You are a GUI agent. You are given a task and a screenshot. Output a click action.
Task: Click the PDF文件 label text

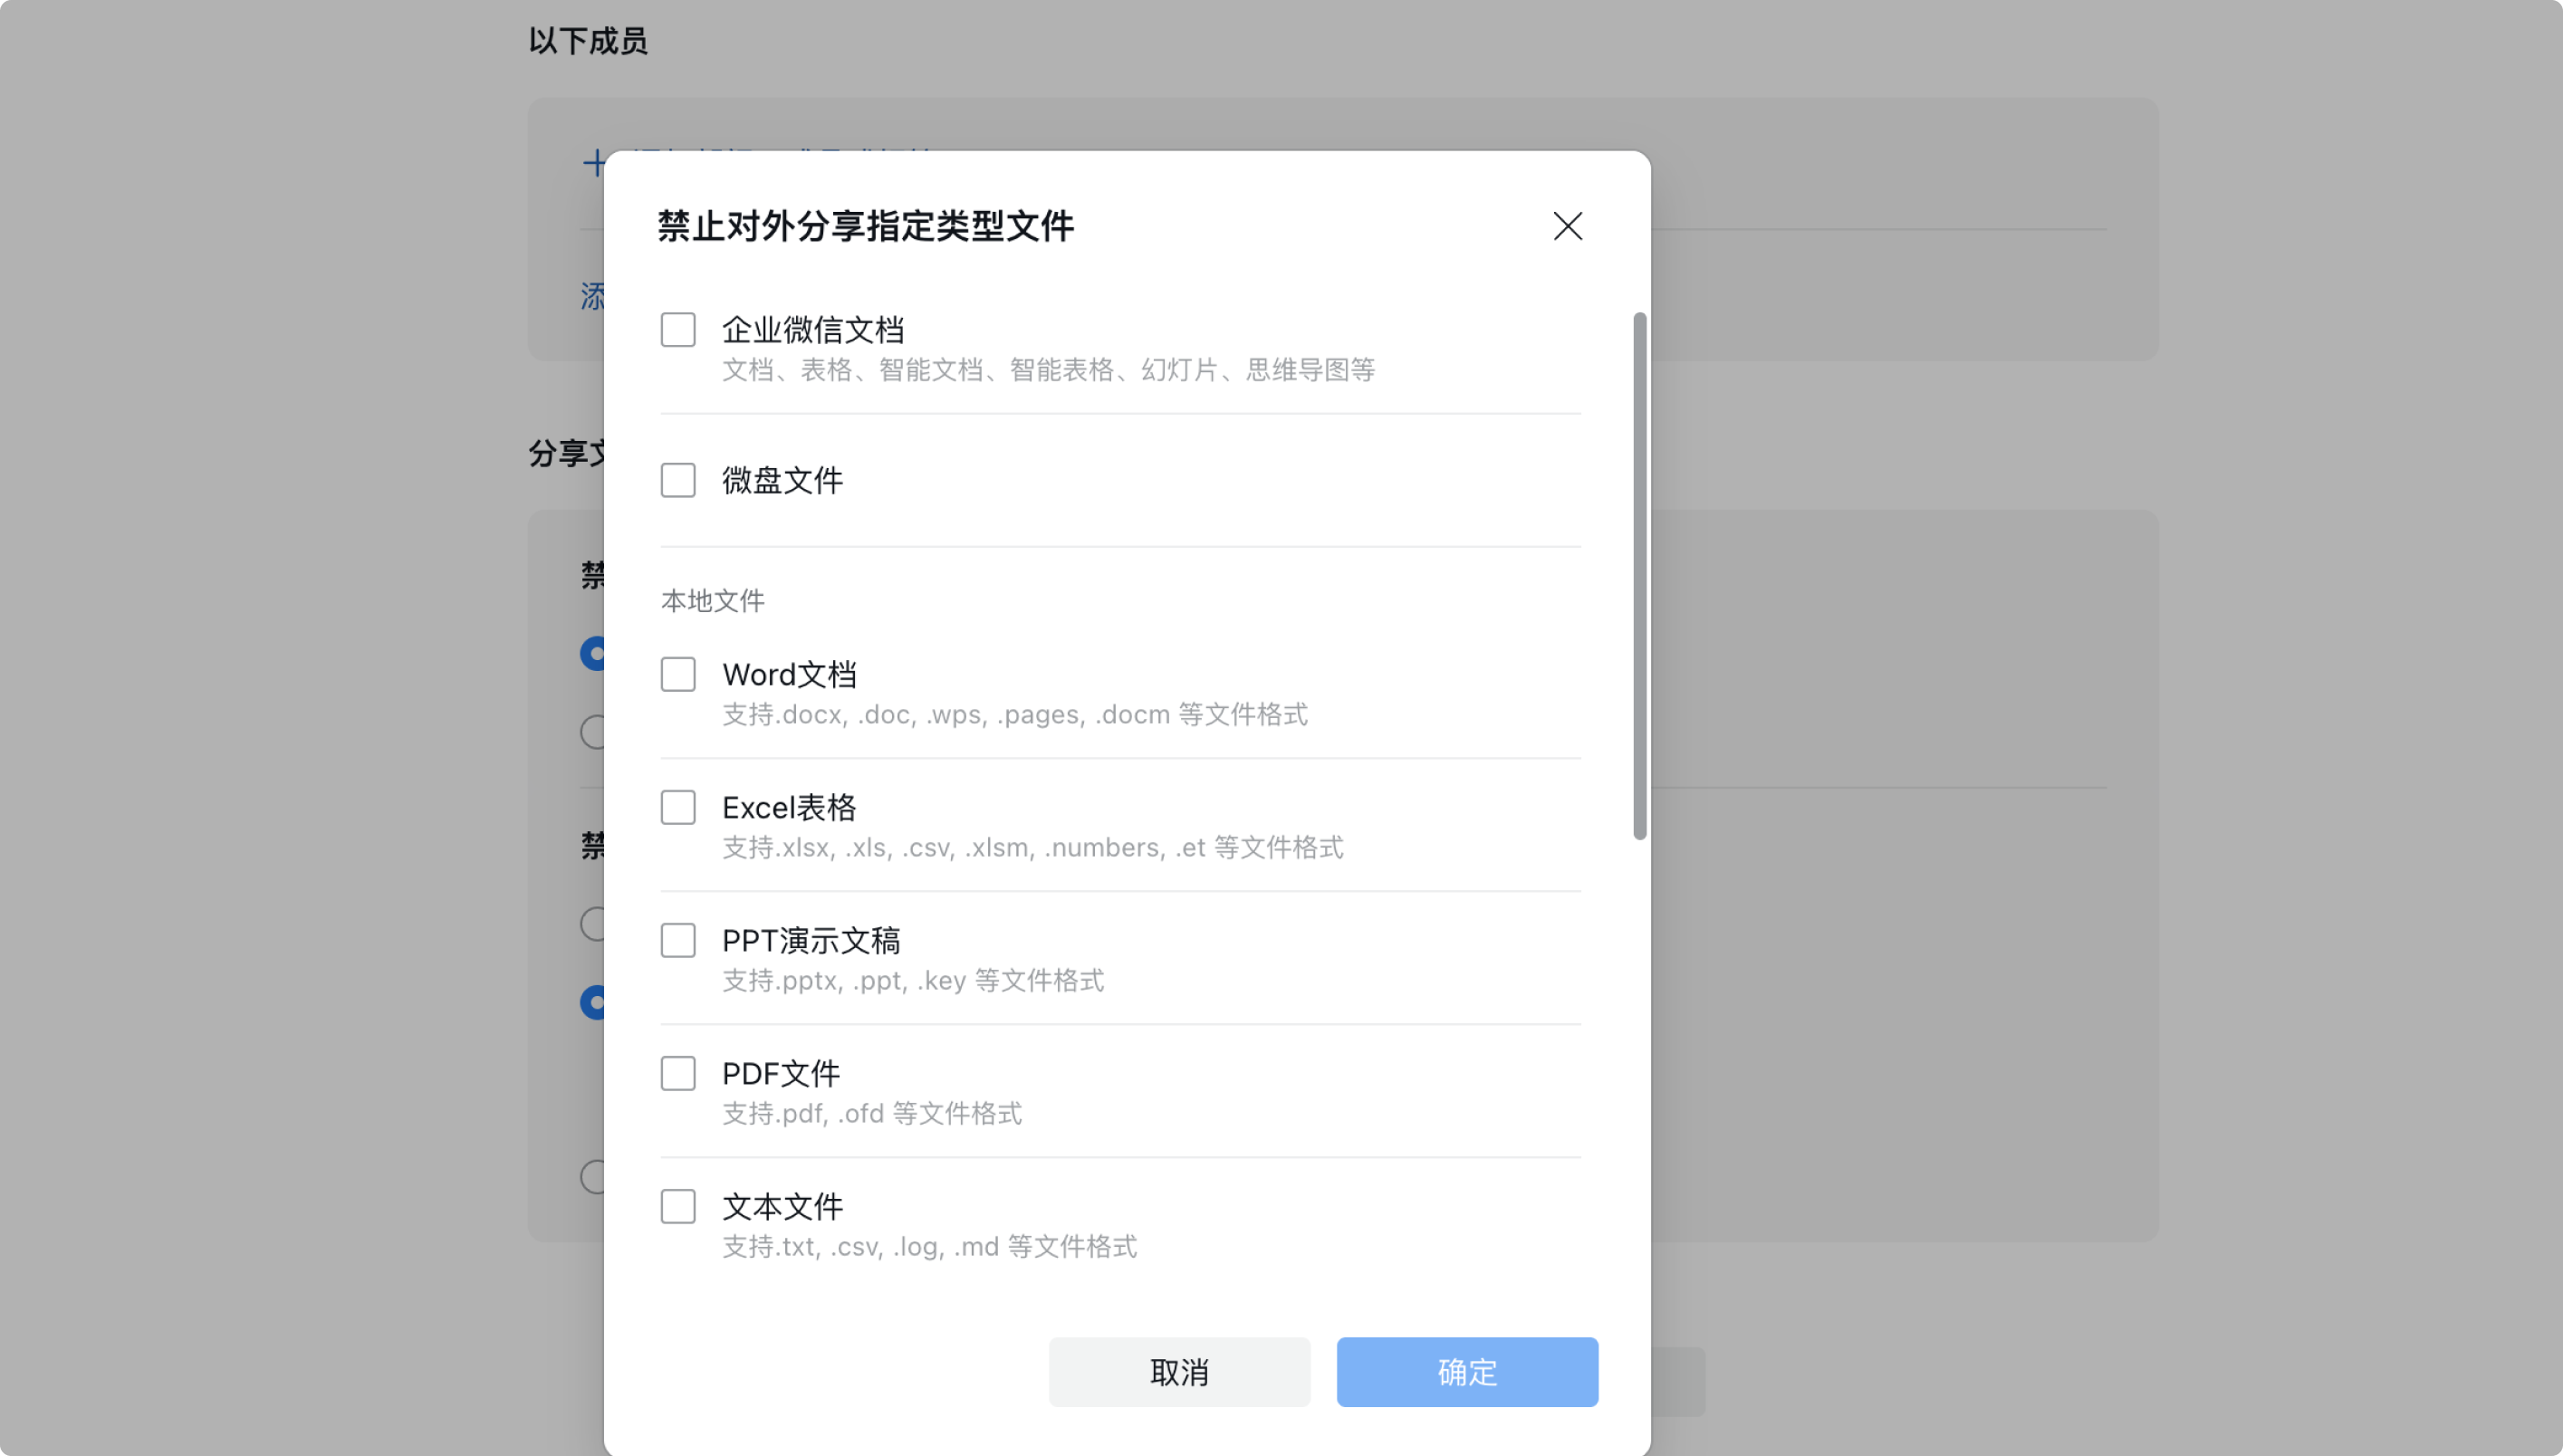pyautogui.click(x=781, y=1074)
